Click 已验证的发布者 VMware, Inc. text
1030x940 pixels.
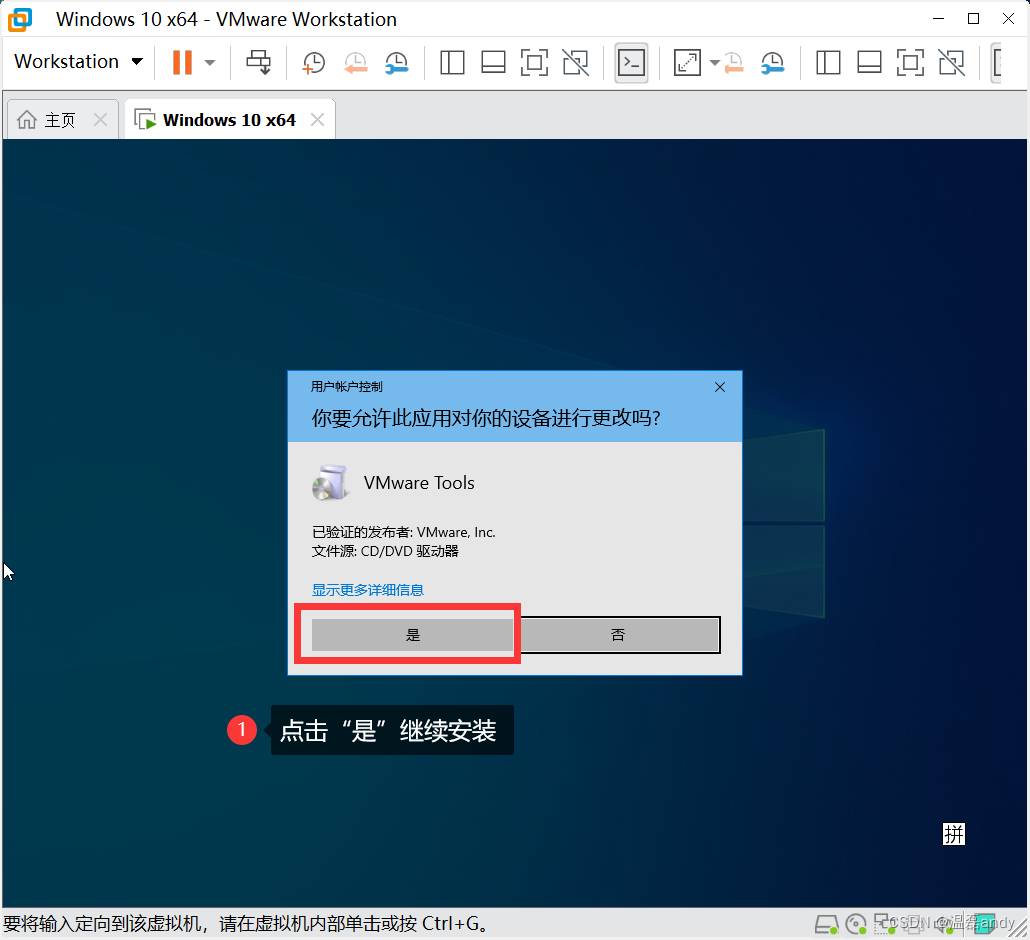(x=403, y=532)
